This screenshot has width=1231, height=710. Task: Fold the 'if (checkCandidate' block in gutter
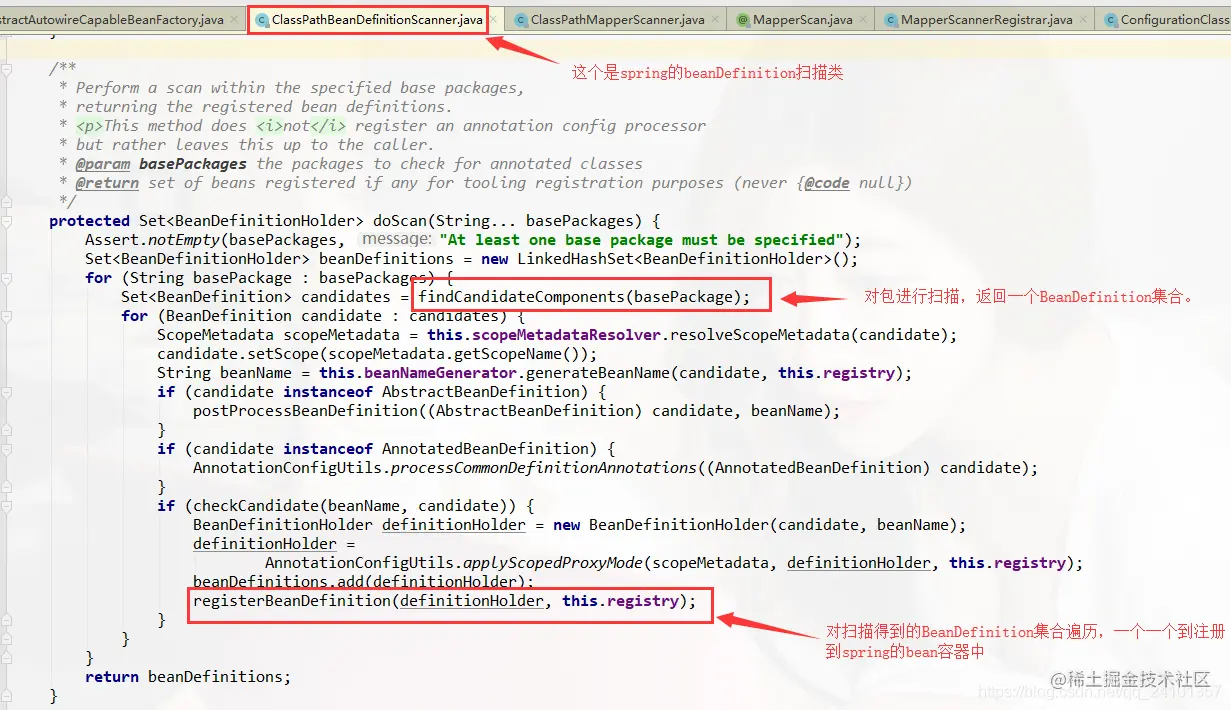tap(8, 506)
